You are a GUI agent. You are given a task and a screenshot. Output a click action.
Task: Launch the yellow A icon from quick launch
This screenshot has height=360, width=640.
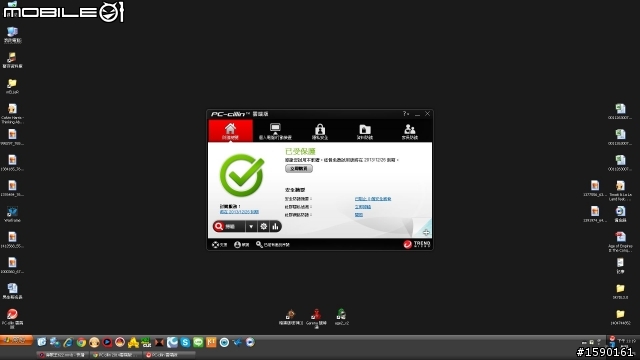click(x=133, y=342)
